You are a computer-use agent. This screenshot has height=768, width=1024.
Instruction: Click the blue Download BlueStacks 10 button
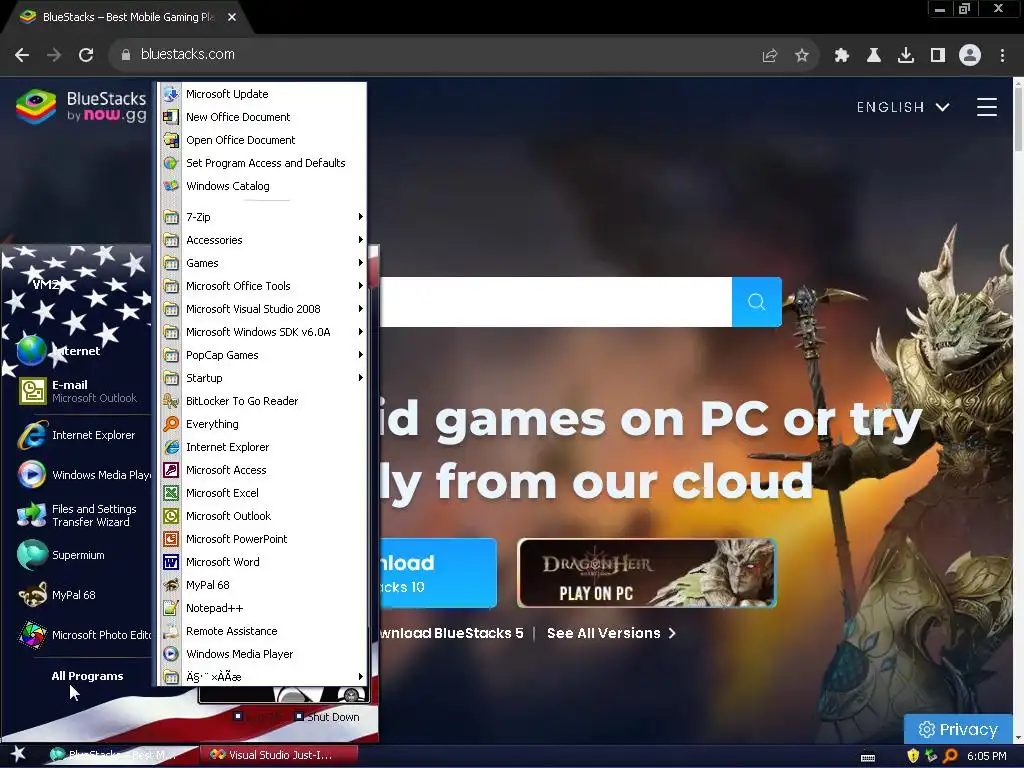438,573
